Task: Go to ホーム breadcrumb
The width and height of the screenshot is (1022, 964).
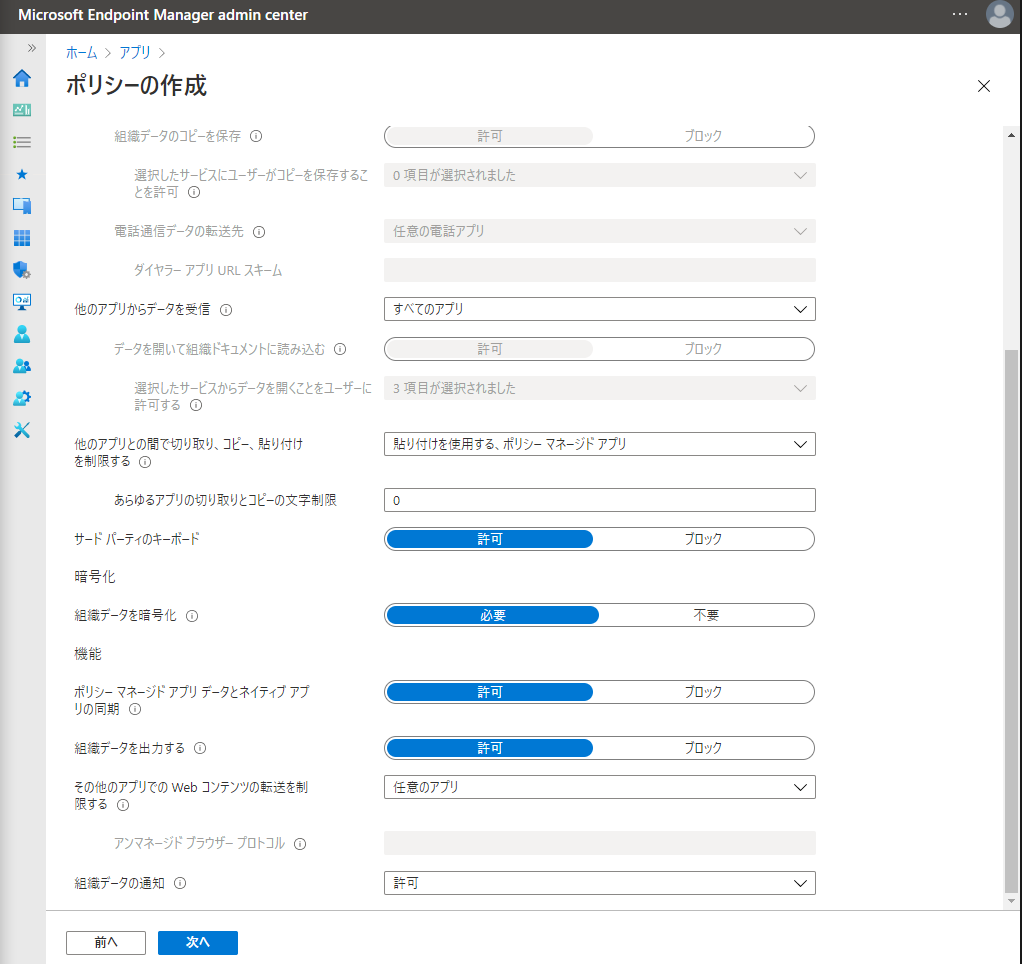Action: 81,53
